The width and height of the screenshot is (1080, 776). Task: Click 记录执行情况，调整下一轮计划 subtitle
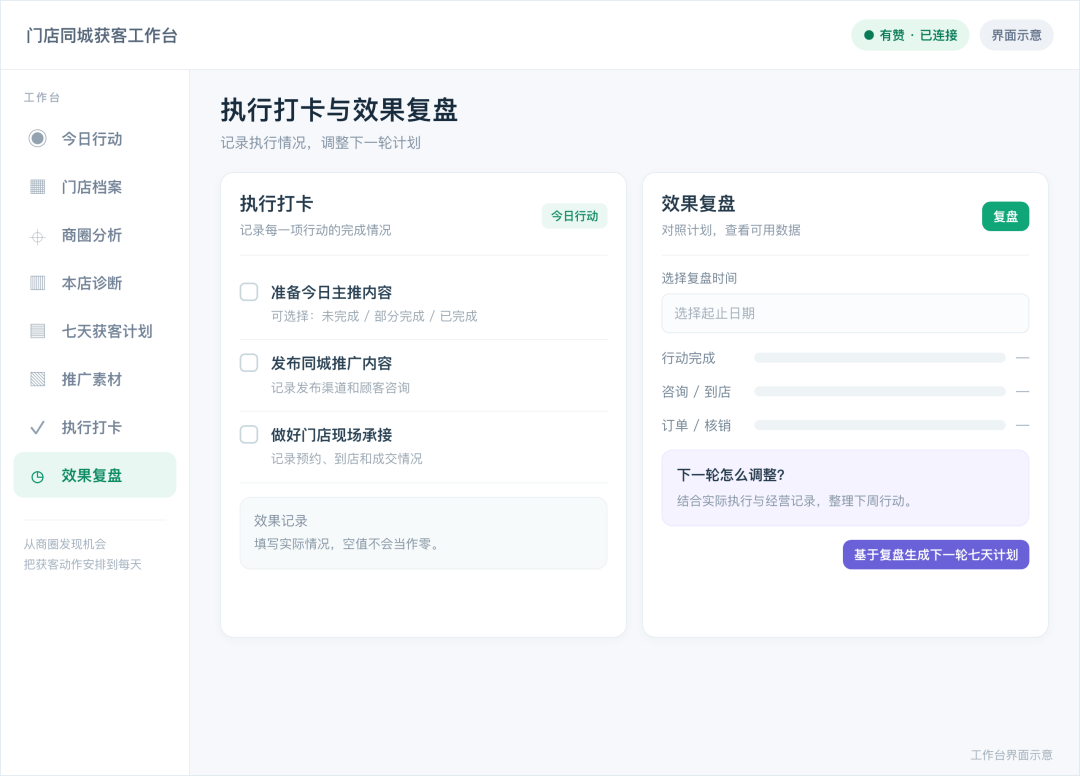pyautogui.click(x=320, y=143)
